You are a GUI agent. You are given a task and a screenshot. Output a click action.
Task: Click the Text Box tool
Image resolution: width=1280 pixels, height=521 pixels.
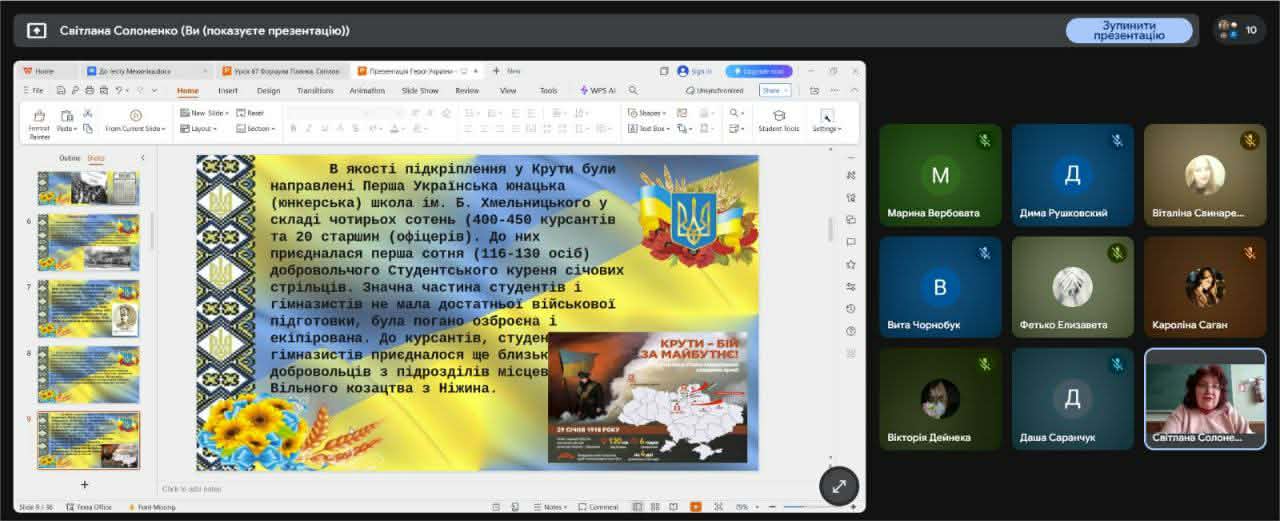pyautogui.click(x=648, y=129)
